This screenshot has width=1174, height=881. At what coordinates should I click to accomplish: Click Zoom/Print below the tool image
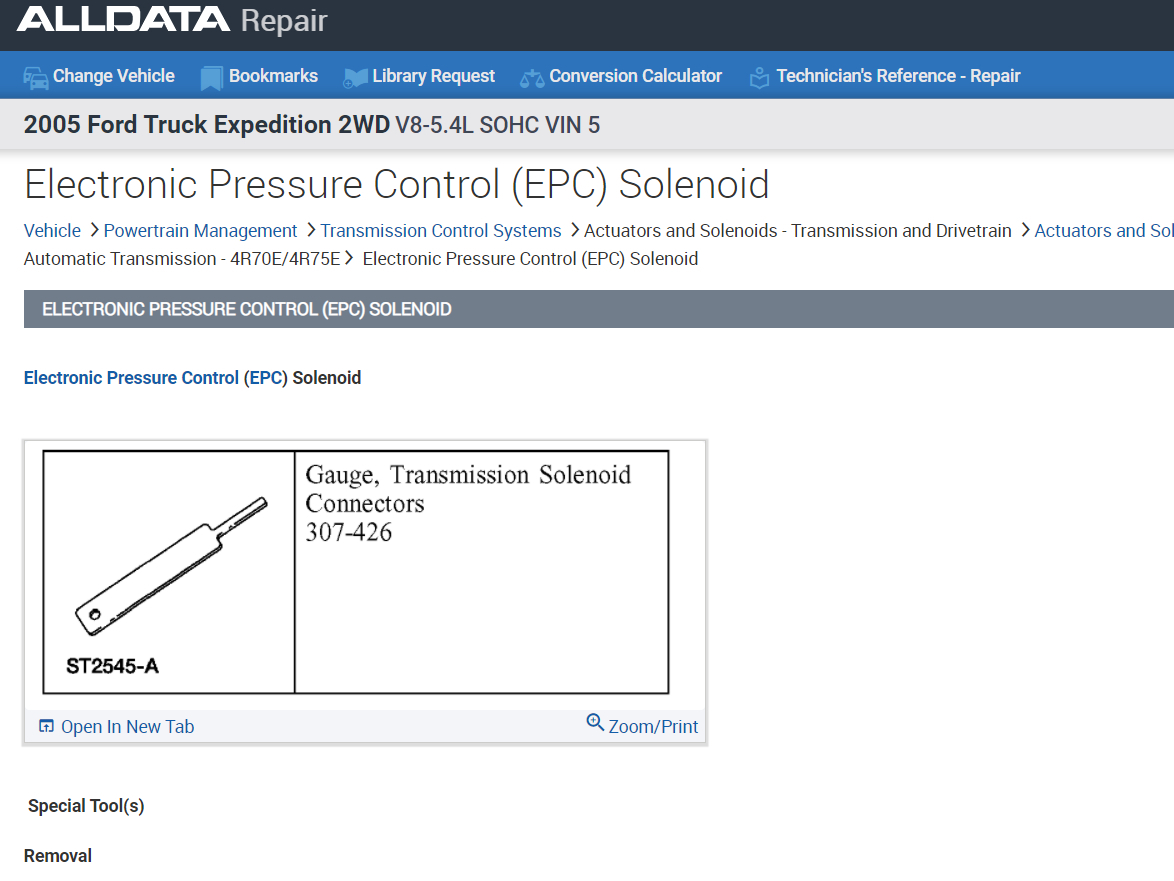tap(653, 727)
